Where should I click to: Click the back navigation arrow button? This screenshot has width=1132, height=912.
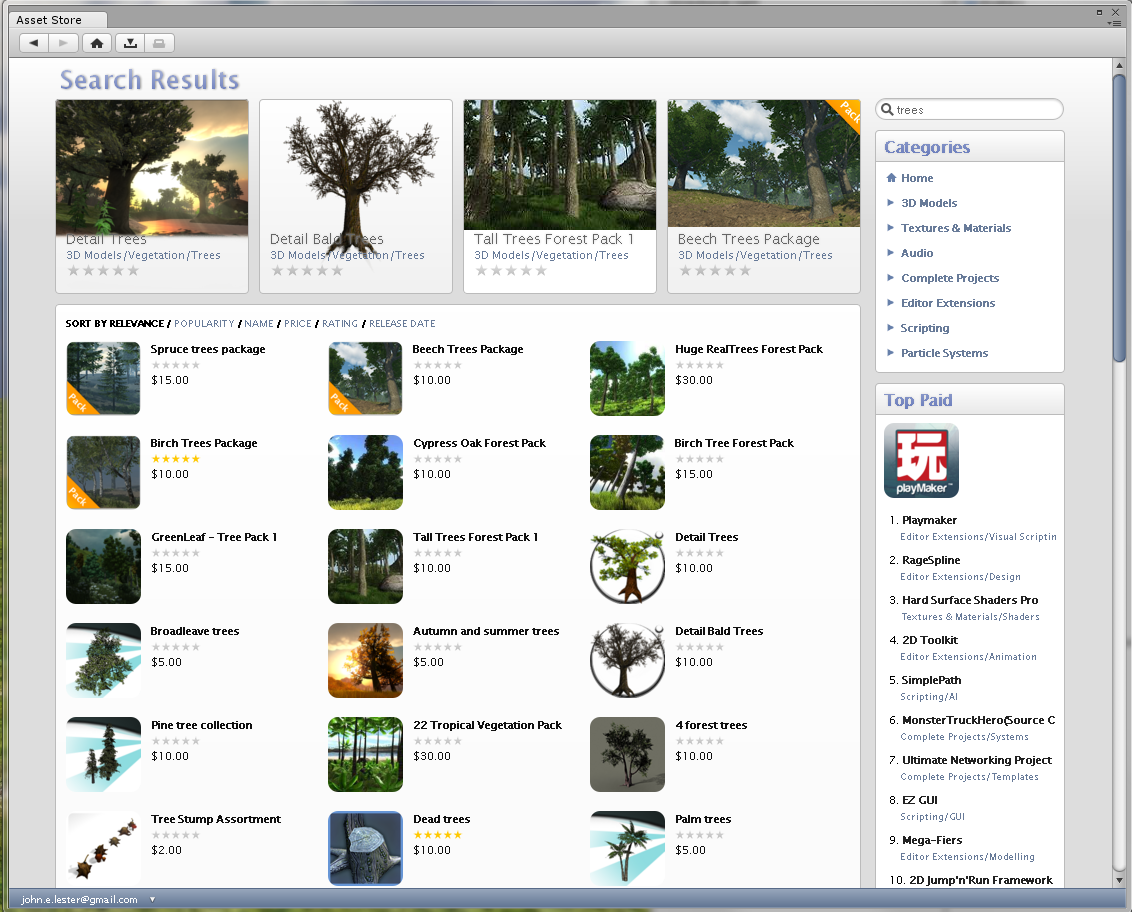[34, 43]
